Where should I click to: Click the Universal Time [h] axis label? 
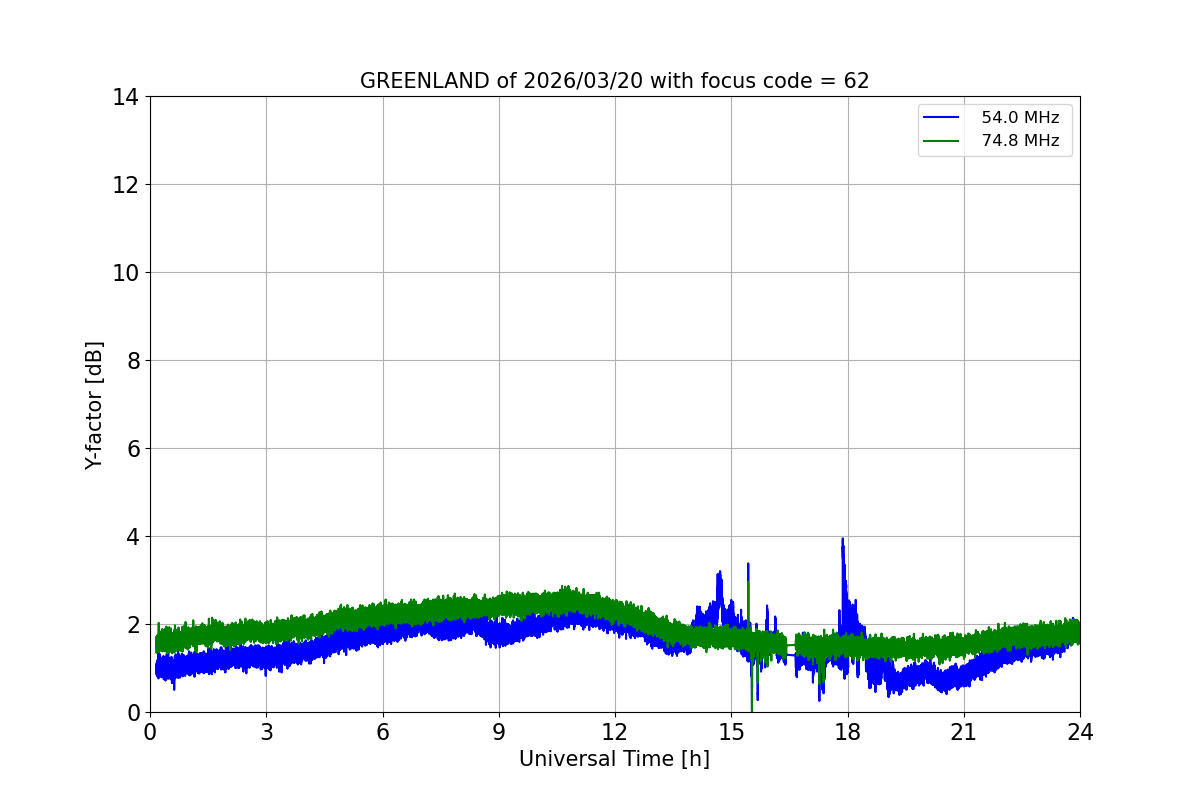point(614,759)
